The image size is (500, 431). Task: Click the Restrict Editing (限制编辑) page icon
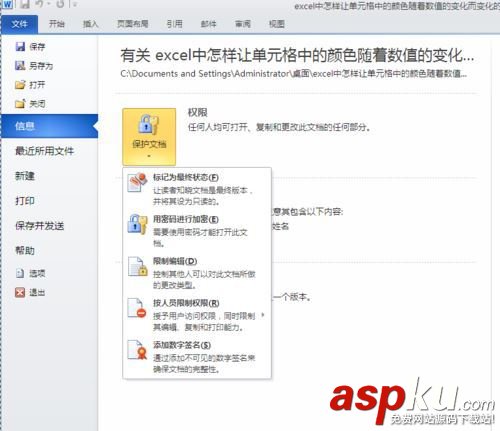(137, 266)
